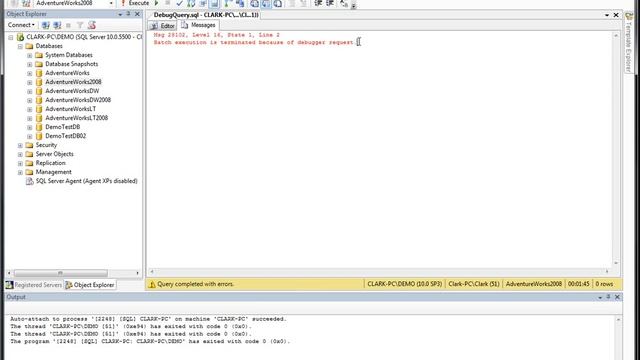This screenshot has width=640, height=360.
Task: Toggle auto-hide pin on Output panel
Action: click(608, 297)
